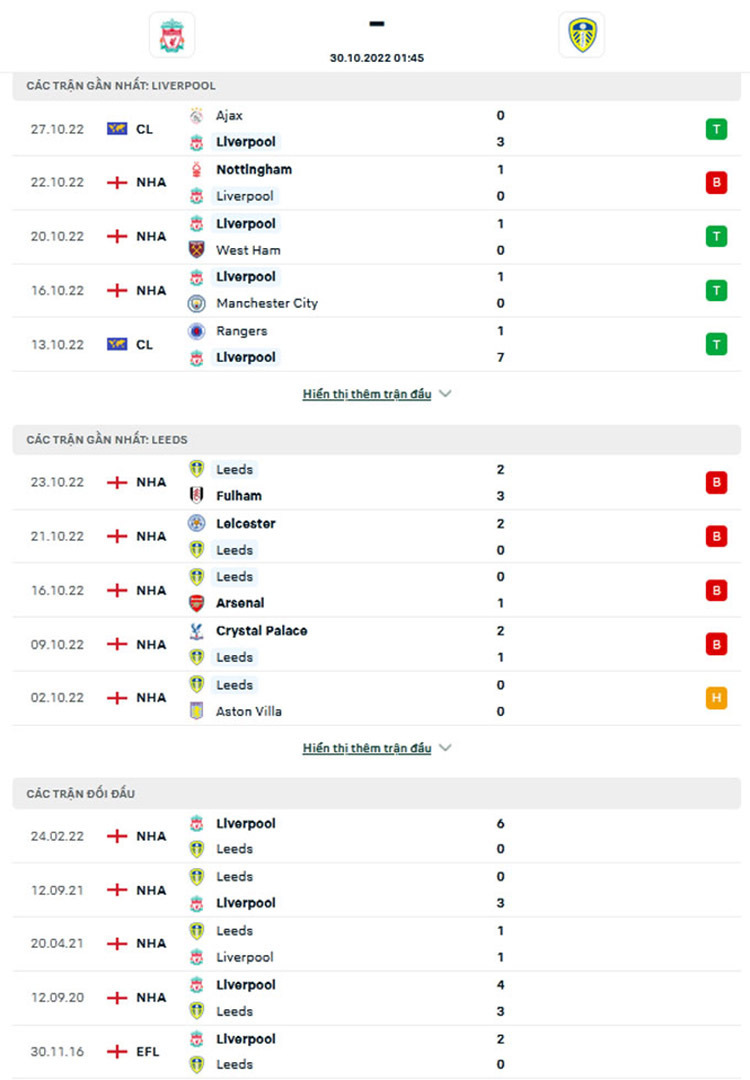Viewport: 750px width, 1080px height.
Task: Click the Aston Villa team logo
Action: coord(196,711)
